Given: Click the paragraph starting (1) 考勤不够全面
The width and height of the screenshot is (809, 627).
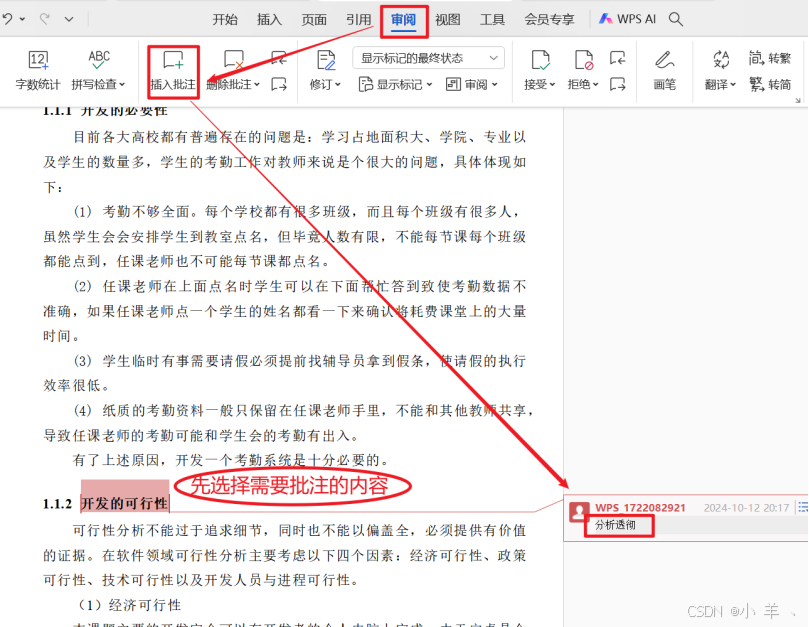Looking at the screenshot, I should click(x=284, y=236).
